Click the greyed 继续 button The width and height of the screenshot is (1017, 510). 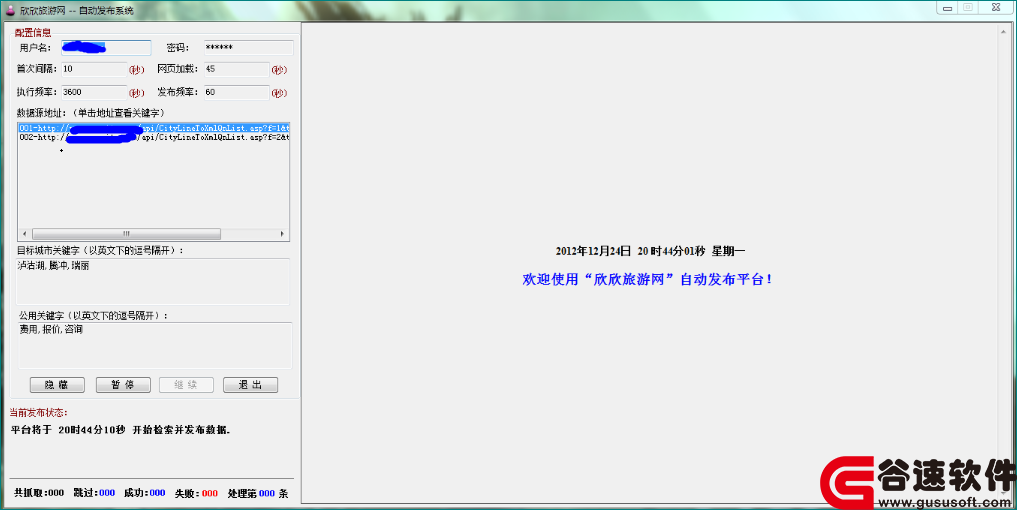[x=186, y=385]
